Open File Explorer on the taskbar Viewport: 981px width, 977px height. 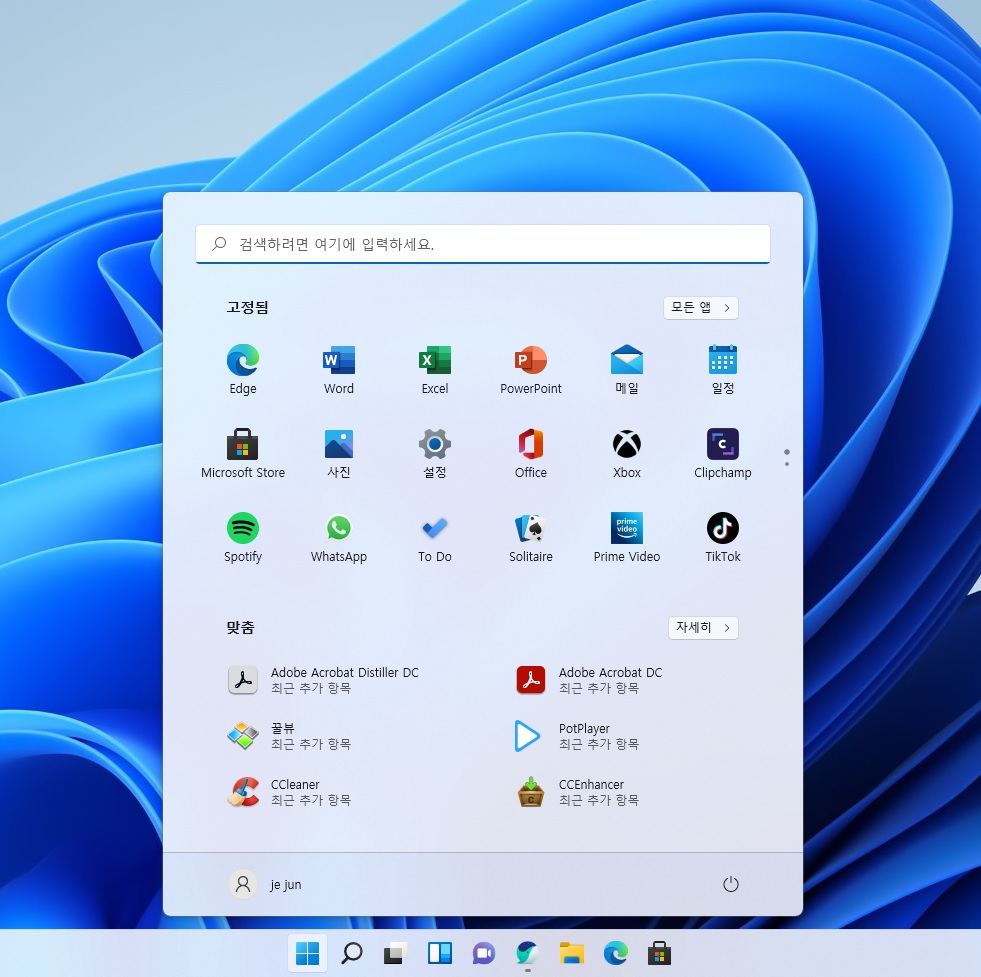pos(571,953)
